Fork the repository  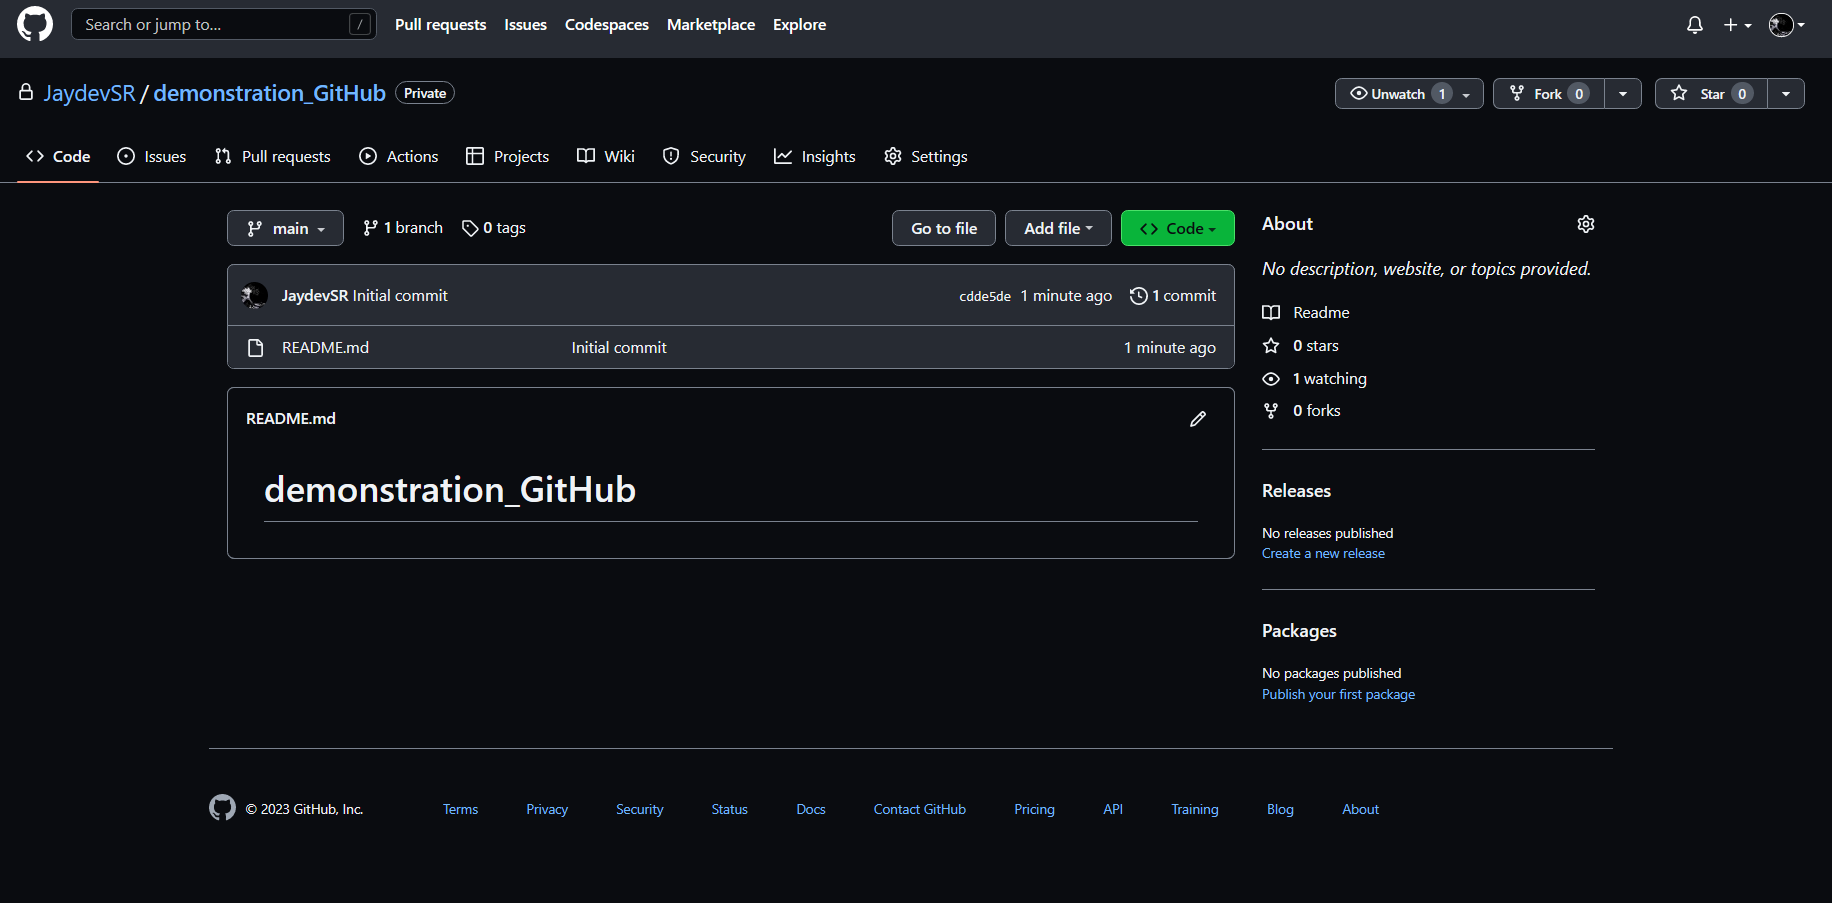click(x=1549, y=94)
